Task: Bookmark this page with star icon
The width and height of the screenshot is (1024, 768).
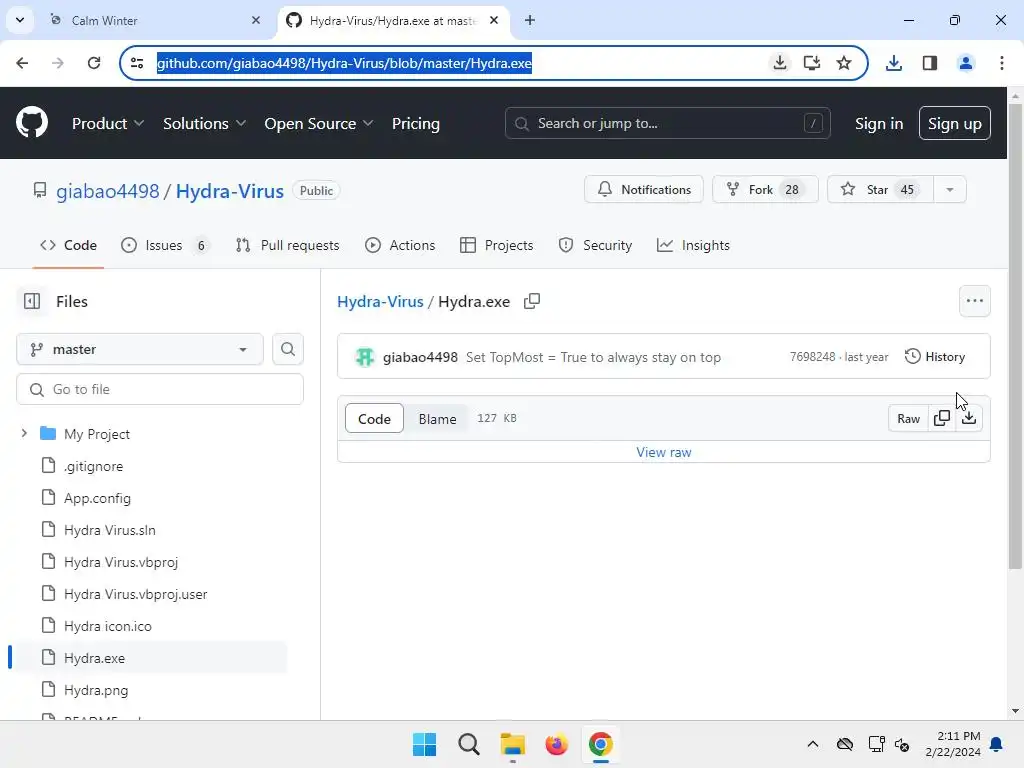Action: coord(844,63)
